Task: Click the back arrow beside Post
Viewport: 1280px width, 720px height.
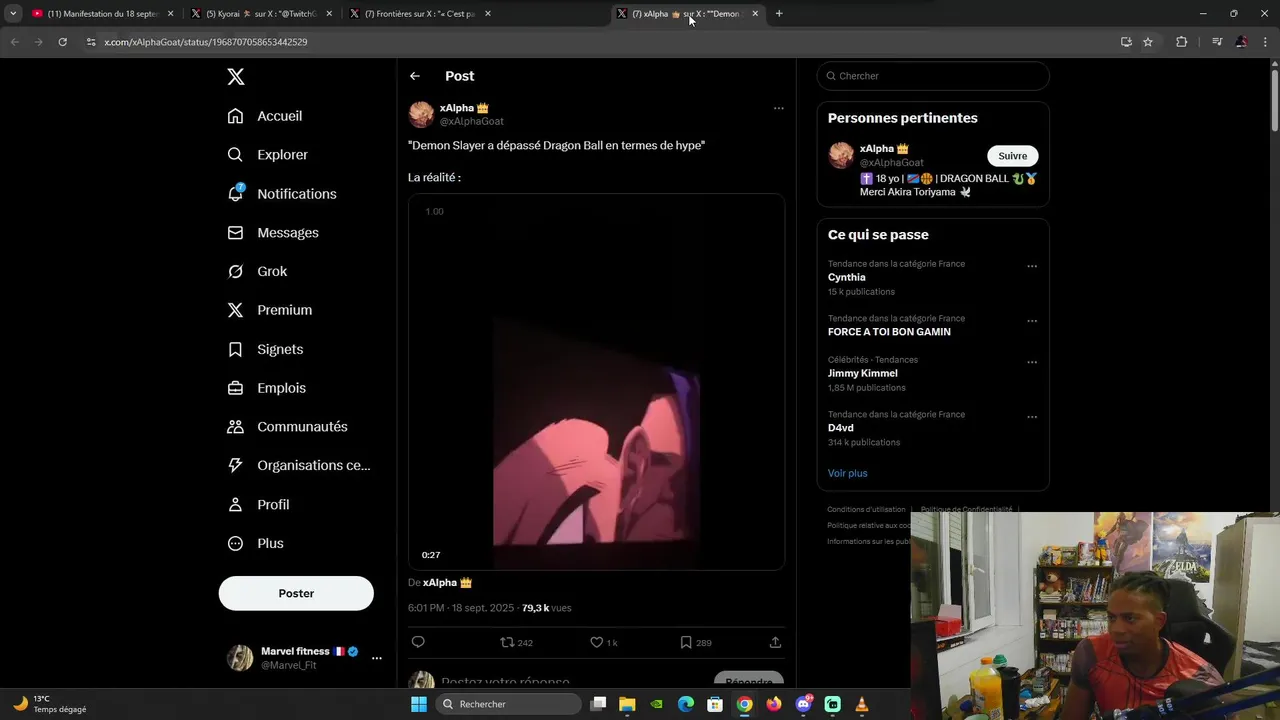Action: pyautogui.click(x=415, y=76)
